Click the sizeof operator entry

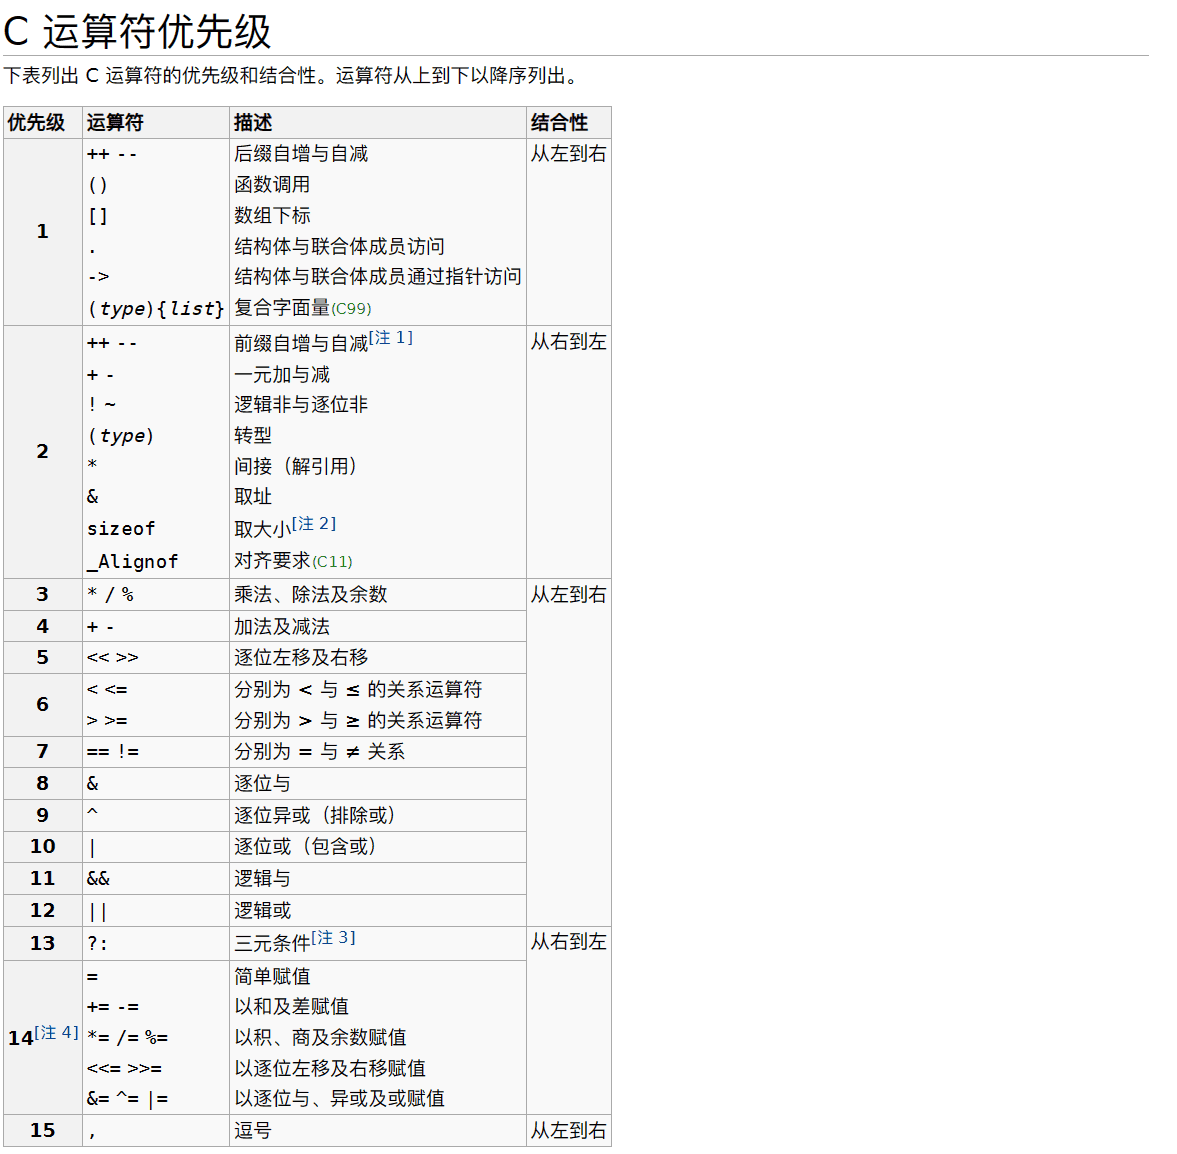click(x=121, y=529)
